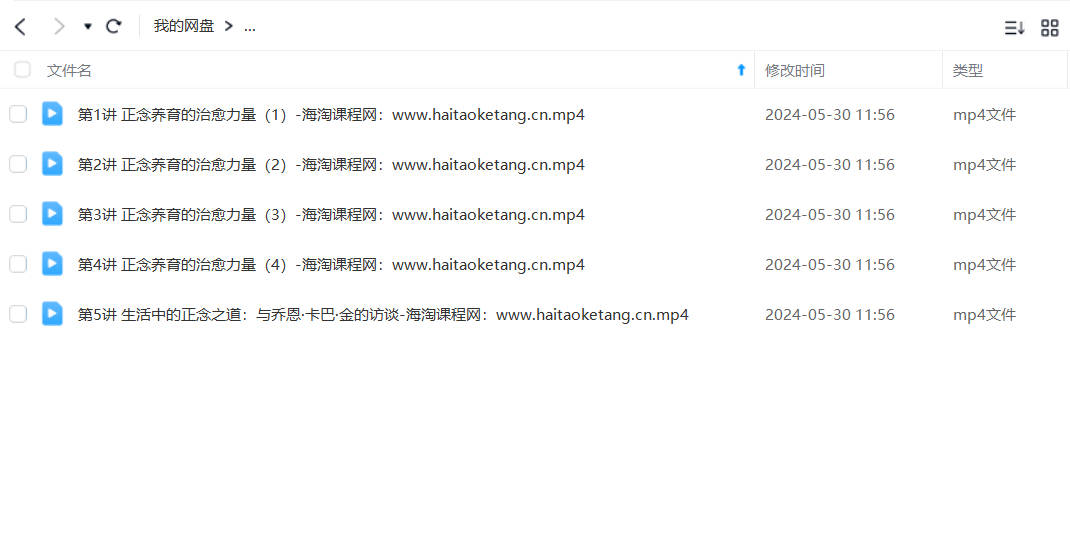Open the sort order menu icon
Viewport: 1070px width, 557px height.
click(1014, 27)
